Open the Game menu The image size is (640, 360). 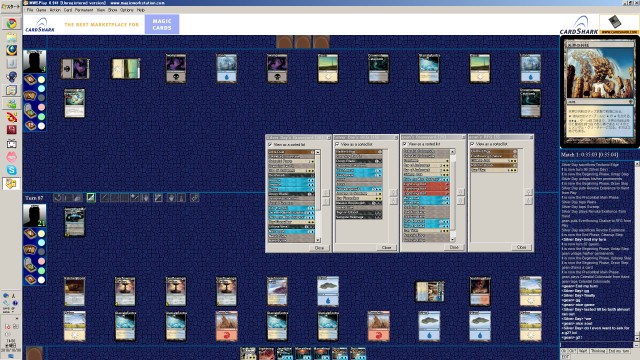41,10
